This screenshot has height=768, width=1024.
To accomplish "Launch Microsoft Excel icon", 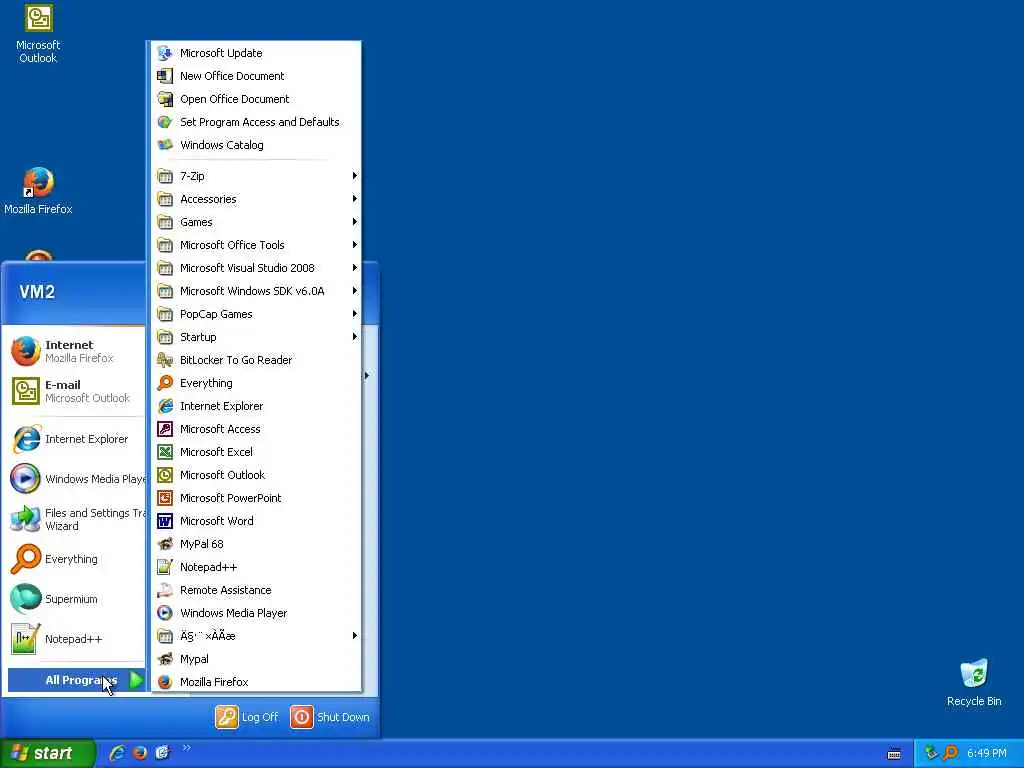I will pos(165,452).
